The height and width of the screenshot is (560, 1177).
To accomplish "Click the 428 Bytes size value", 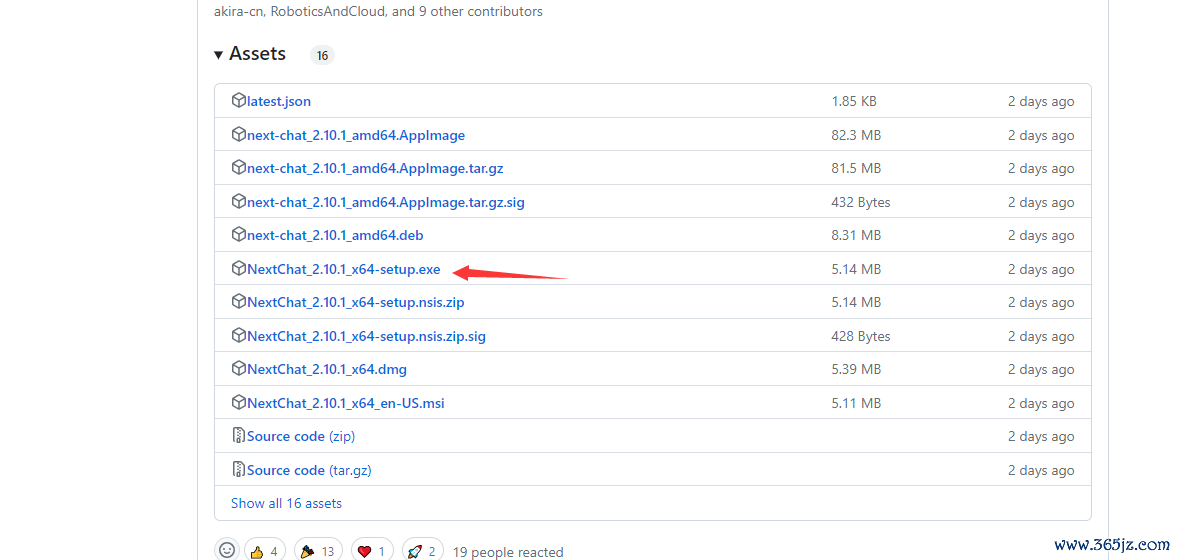I will coord(861,336).
